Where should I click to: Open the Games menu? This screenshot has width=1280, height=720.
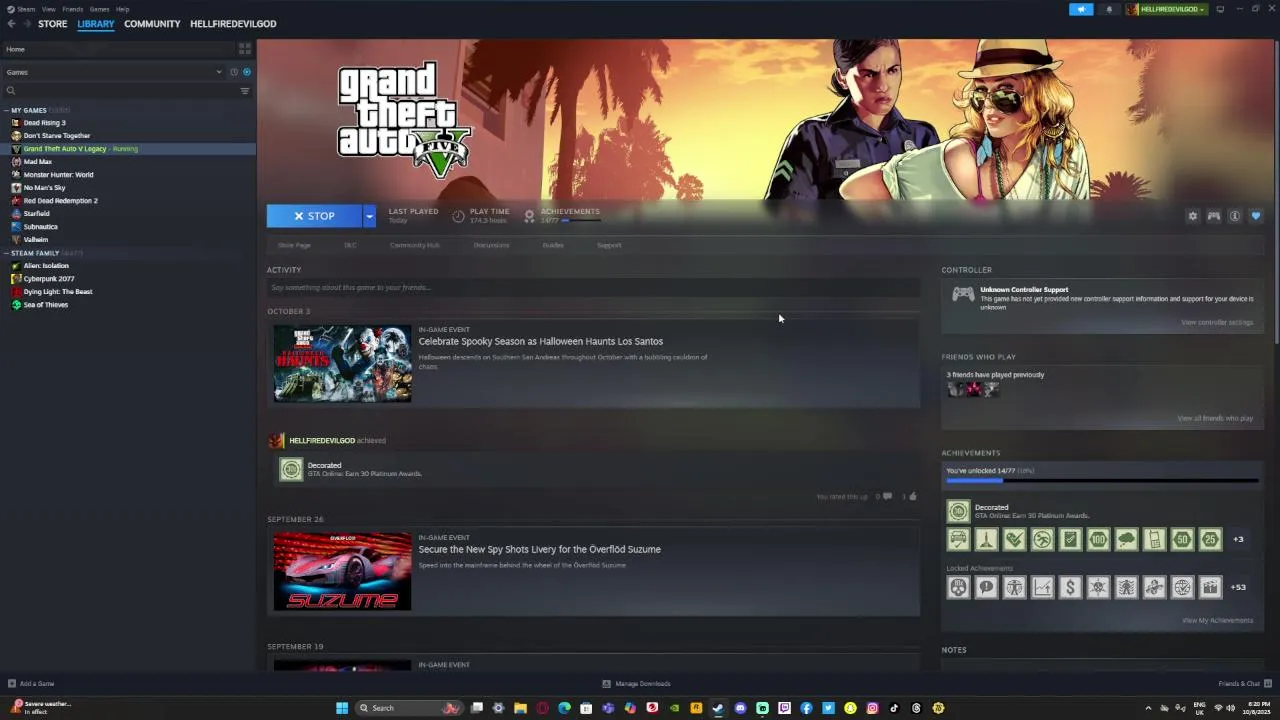tap(99, 9)
